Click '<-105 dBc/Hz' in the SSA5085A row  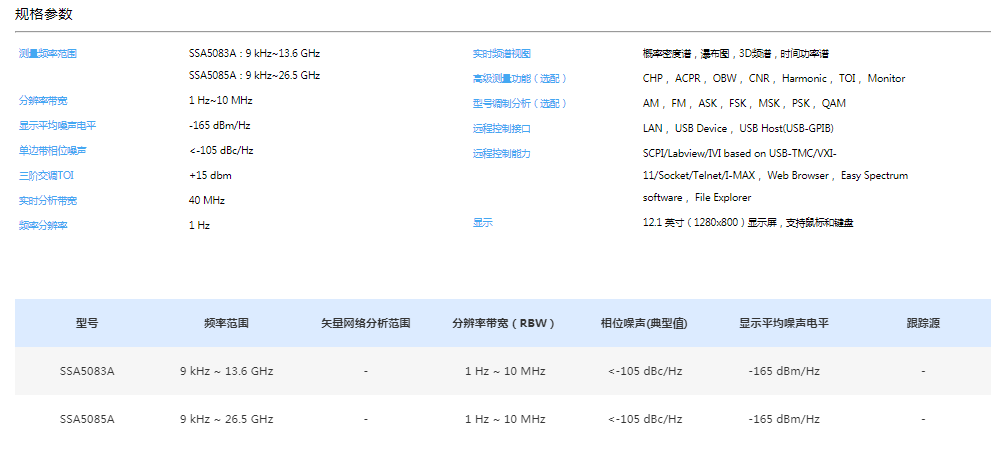click(645, 419)
